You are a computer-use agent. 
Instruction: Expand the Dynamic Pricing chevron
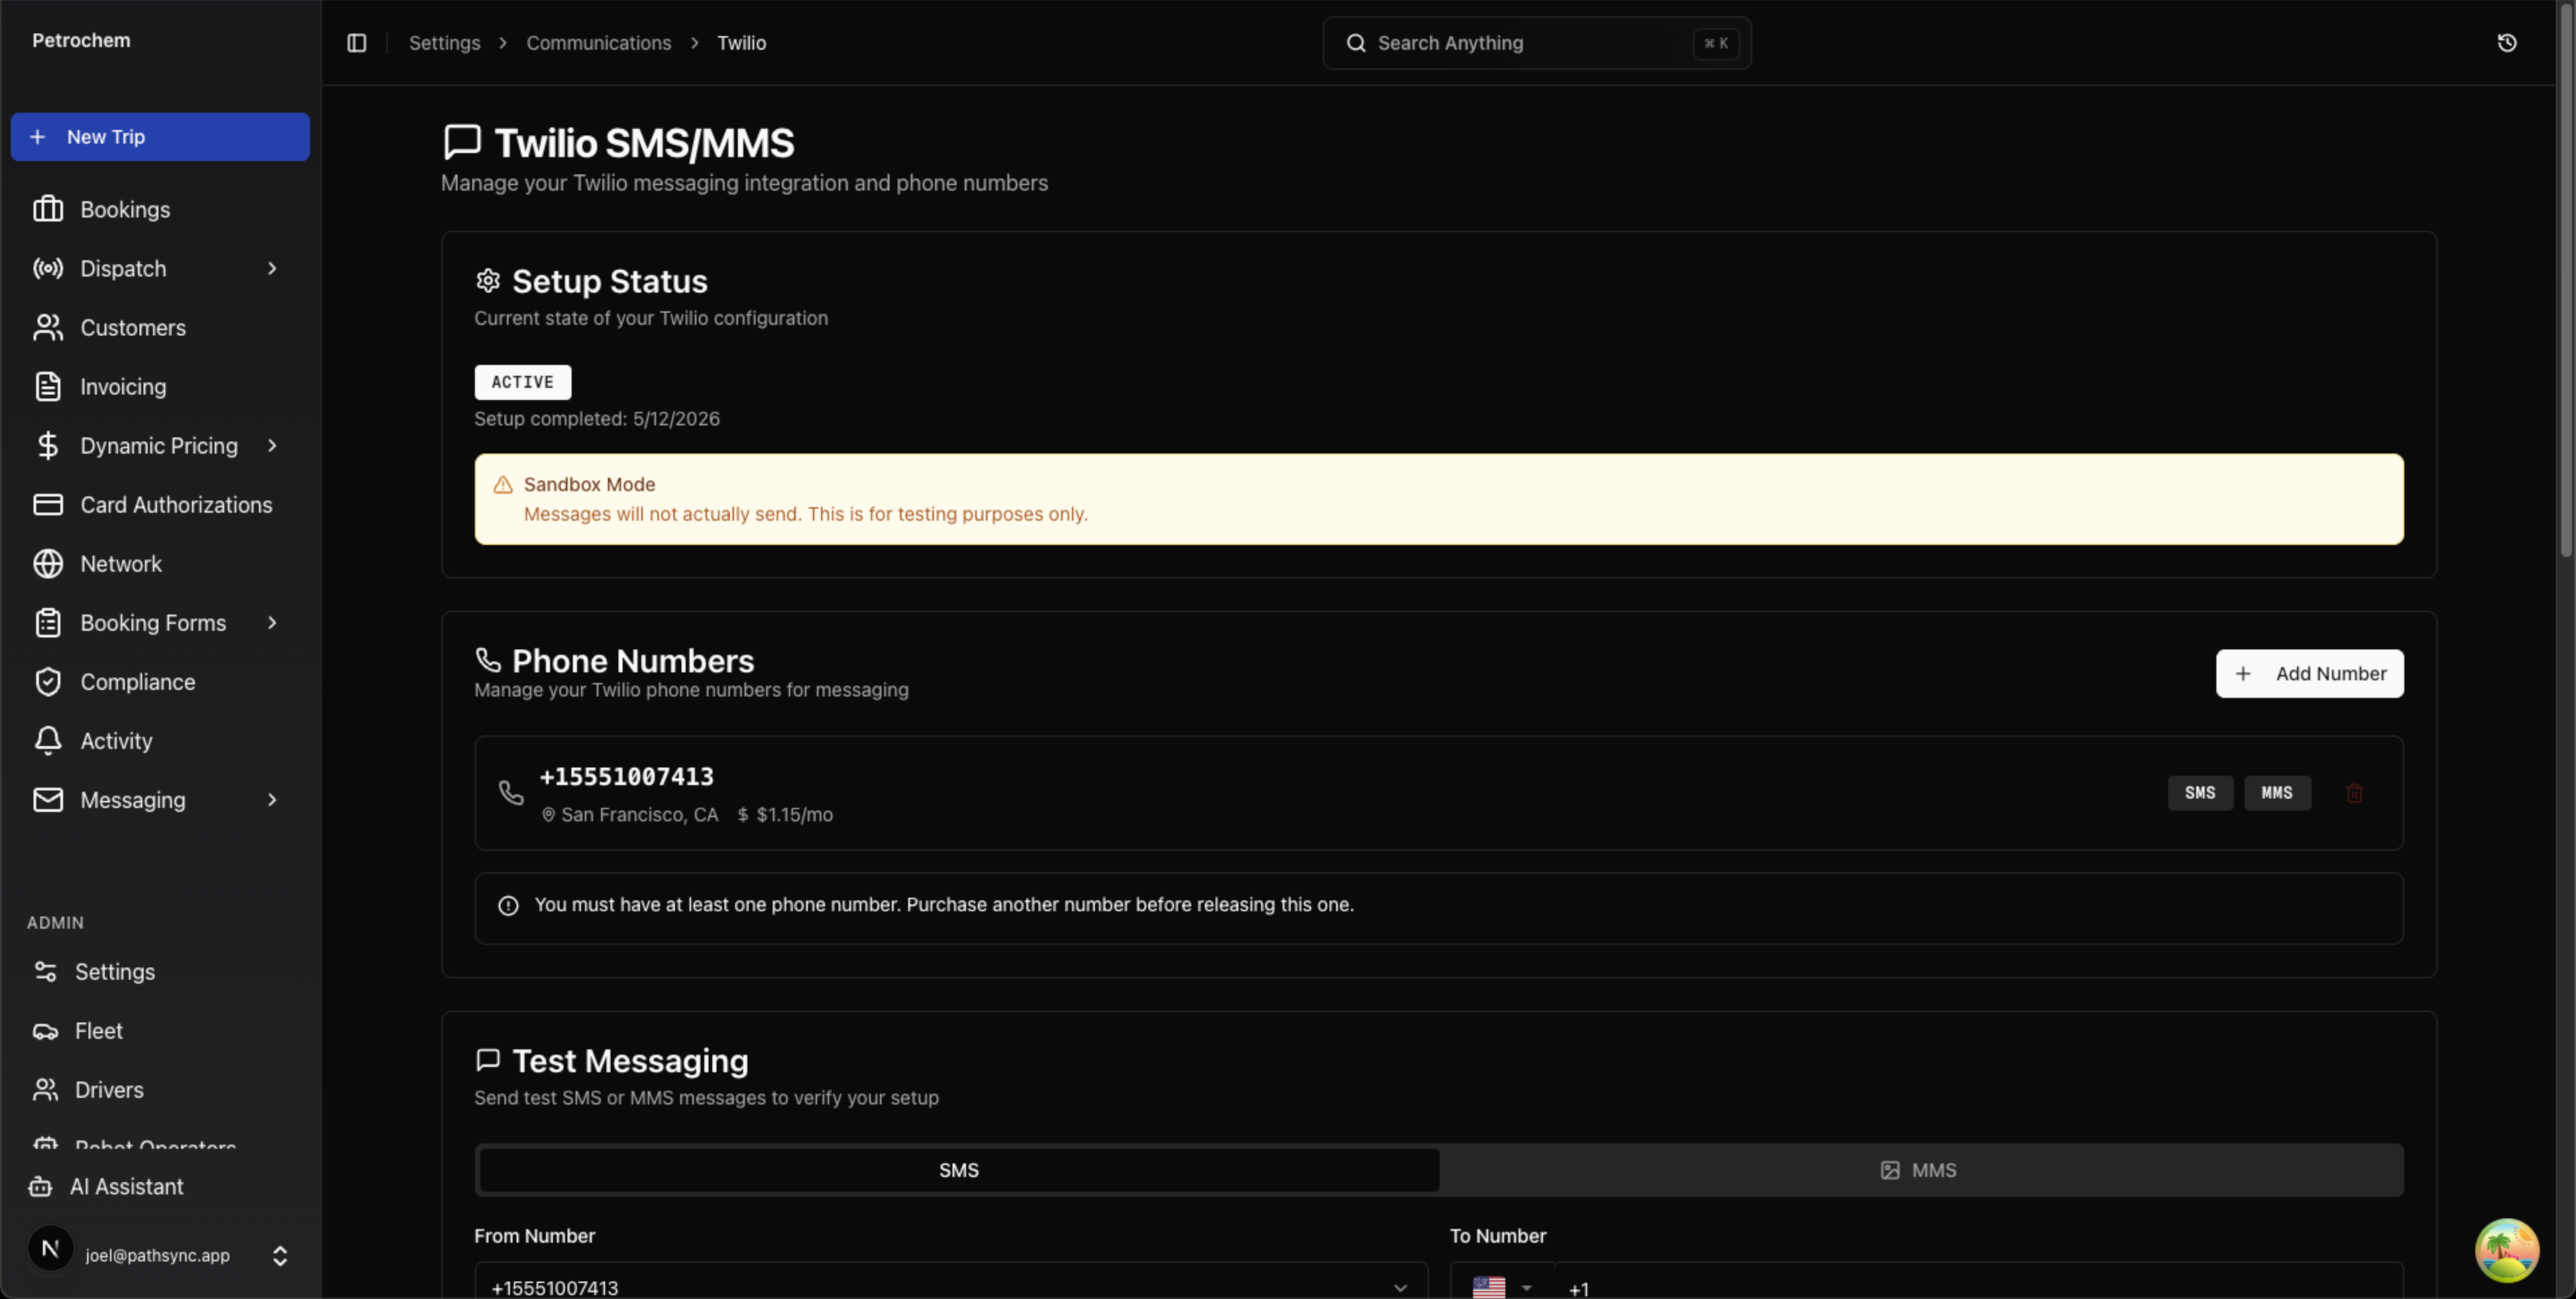tap(272, 445)
